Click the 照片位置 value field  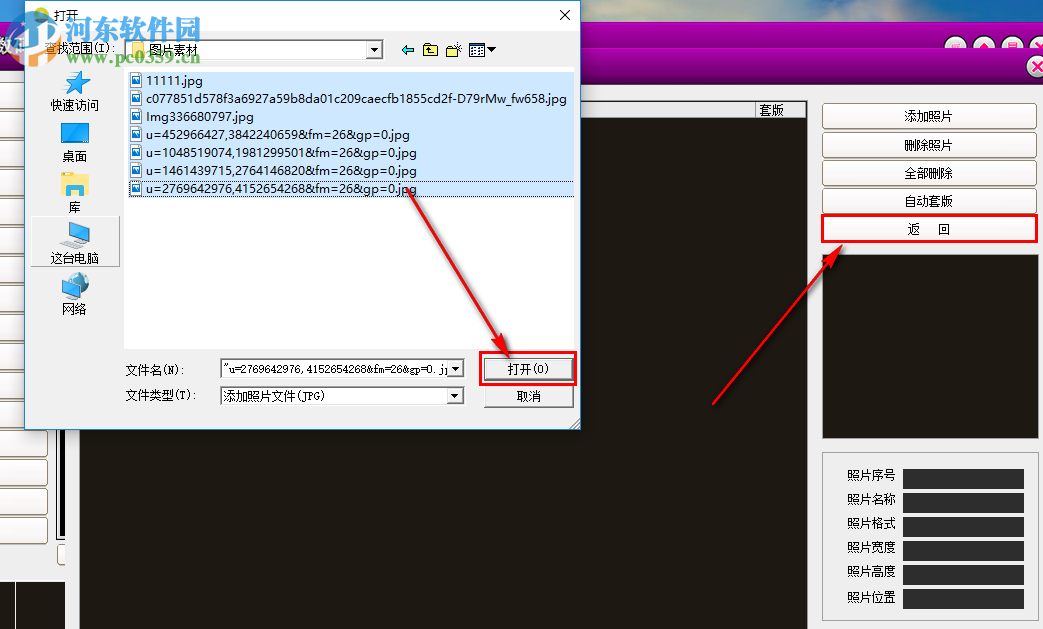963,598
